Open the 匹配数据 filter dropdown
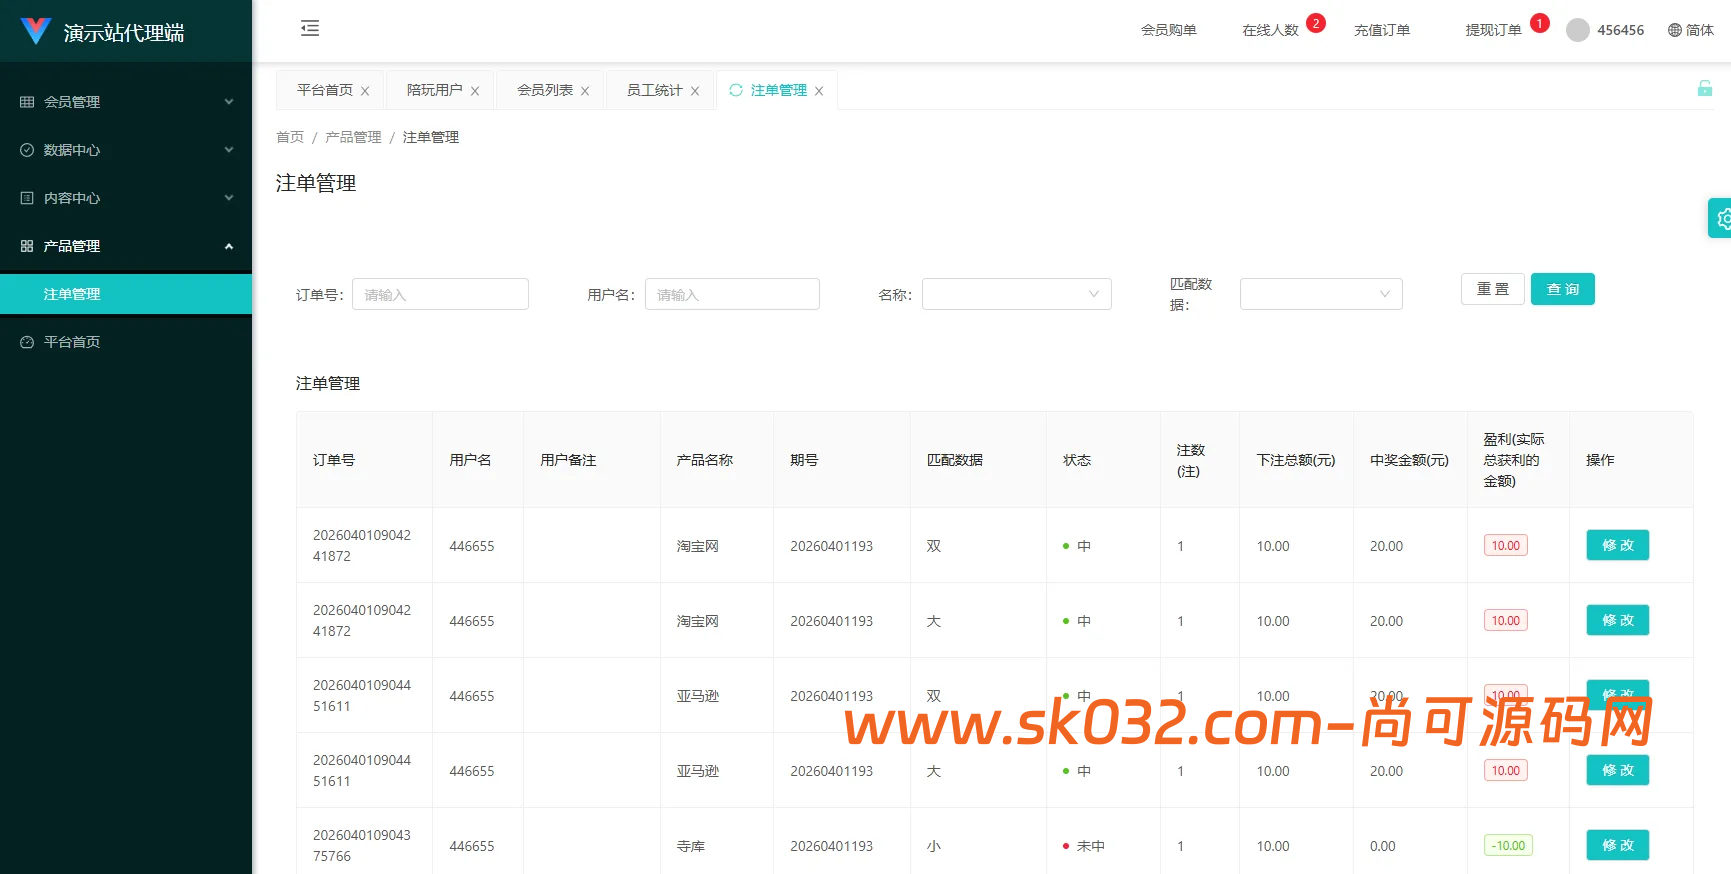Image resolution: width=1731 pixels, height=874 pixels. click(1321, 294)
